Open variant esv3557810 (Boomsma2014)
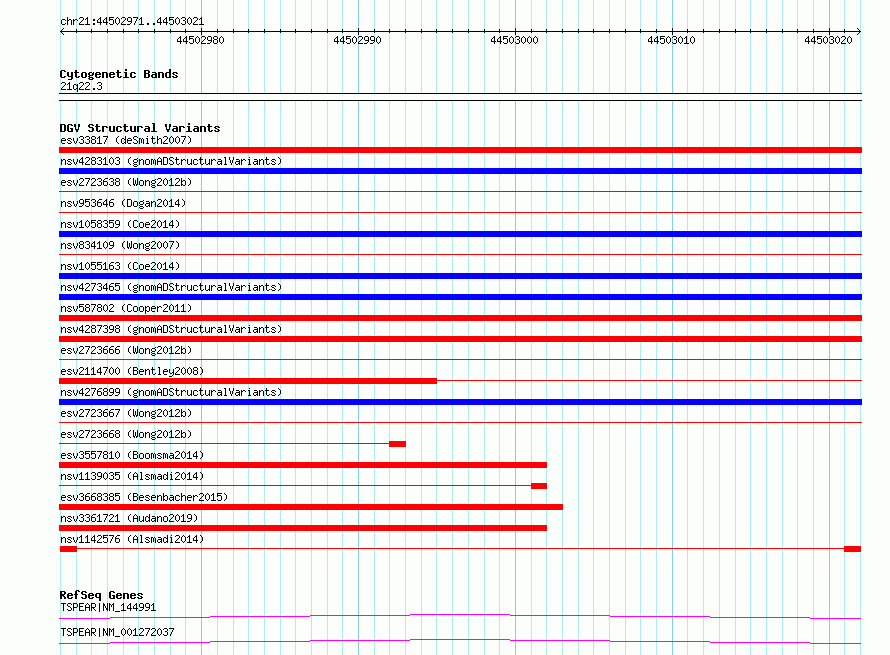Screen dimensions: 890x655 [x=132, y=455]
